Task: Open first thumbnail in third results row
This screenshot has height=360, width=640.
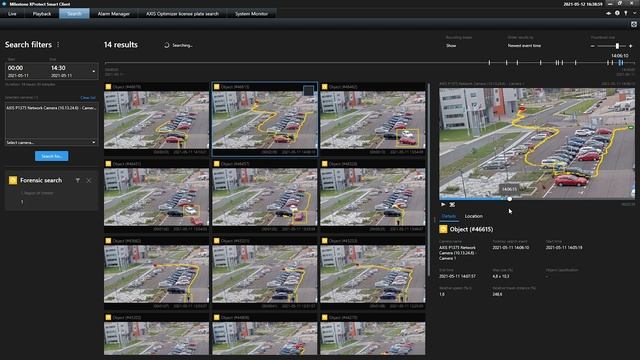Action: click(x=156, y=274)
